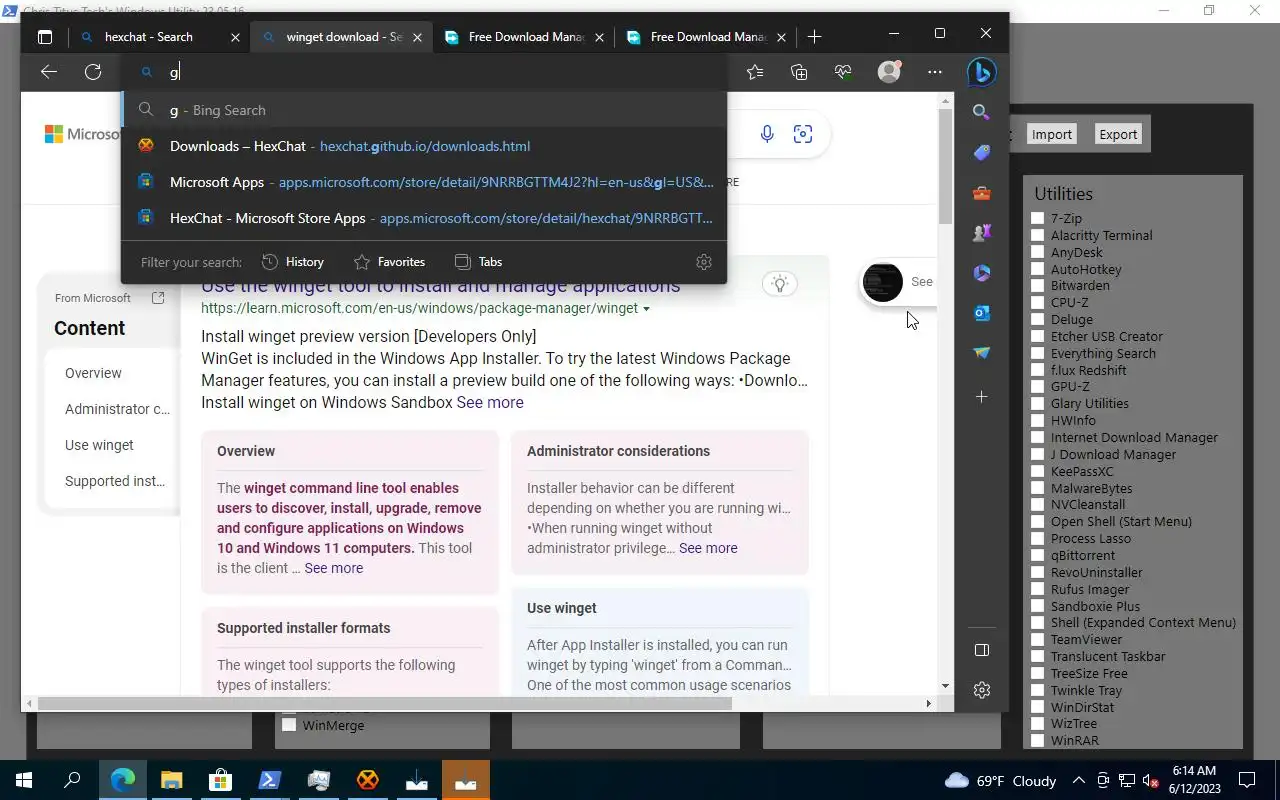Tick the qBittorrent checkbox
The width and height of the screenshot is (1280, 800).
coord(1038,555)
